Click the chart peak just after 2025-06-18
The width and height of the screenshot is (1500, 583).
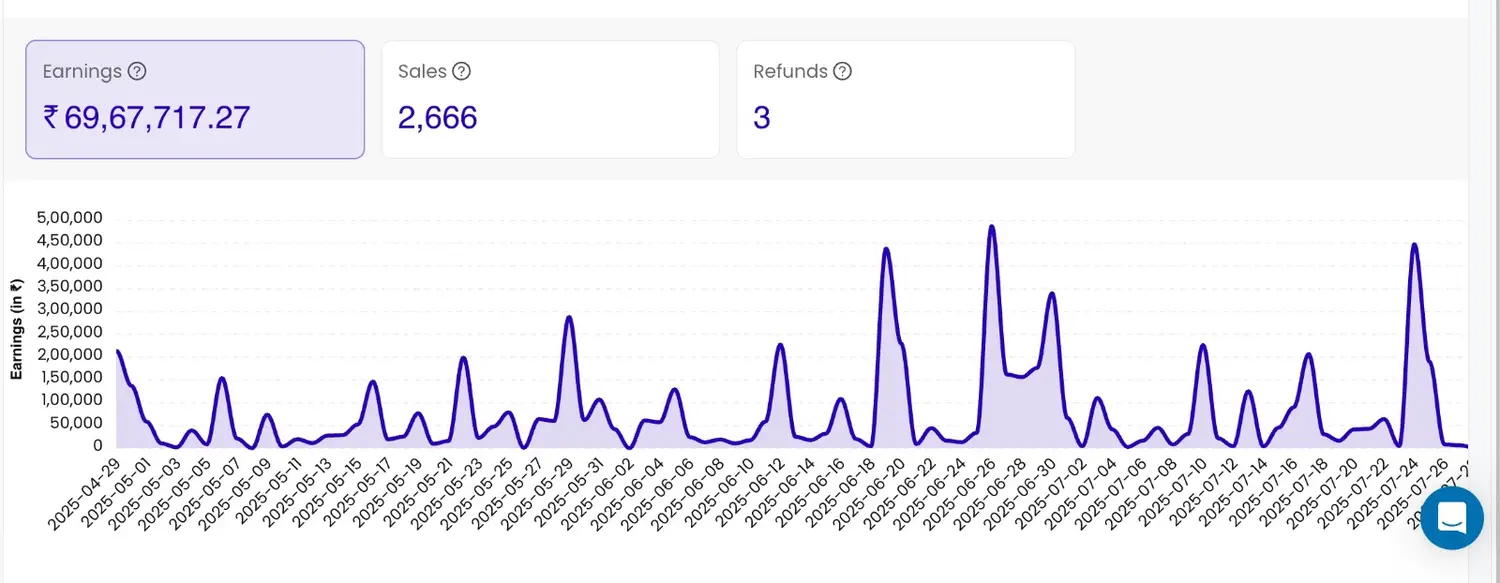886,249
